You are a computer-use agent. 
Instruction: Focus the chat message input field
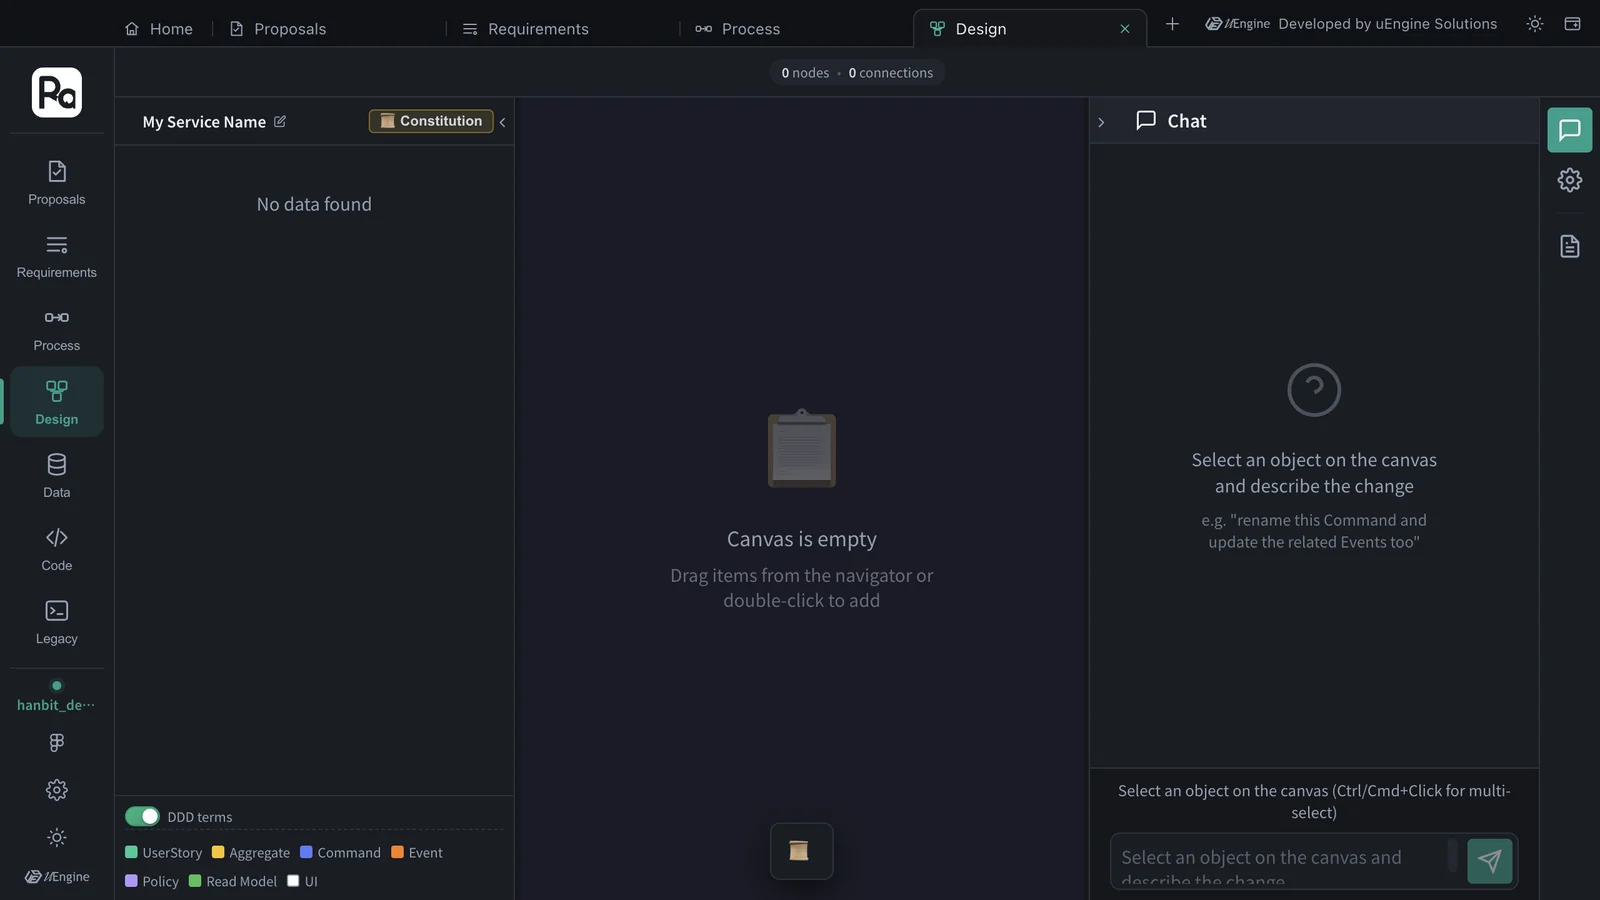pyautogui.click(x=1284, y=861)
